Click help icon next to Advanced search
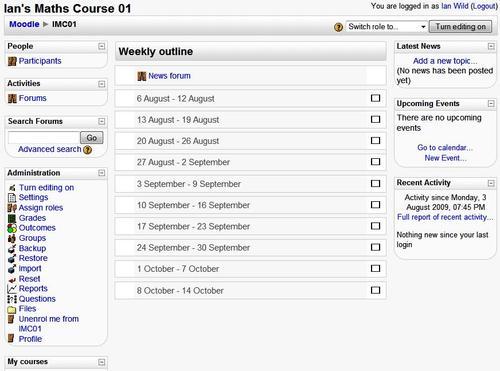The image size is (500, 371). tap(88, 150)
